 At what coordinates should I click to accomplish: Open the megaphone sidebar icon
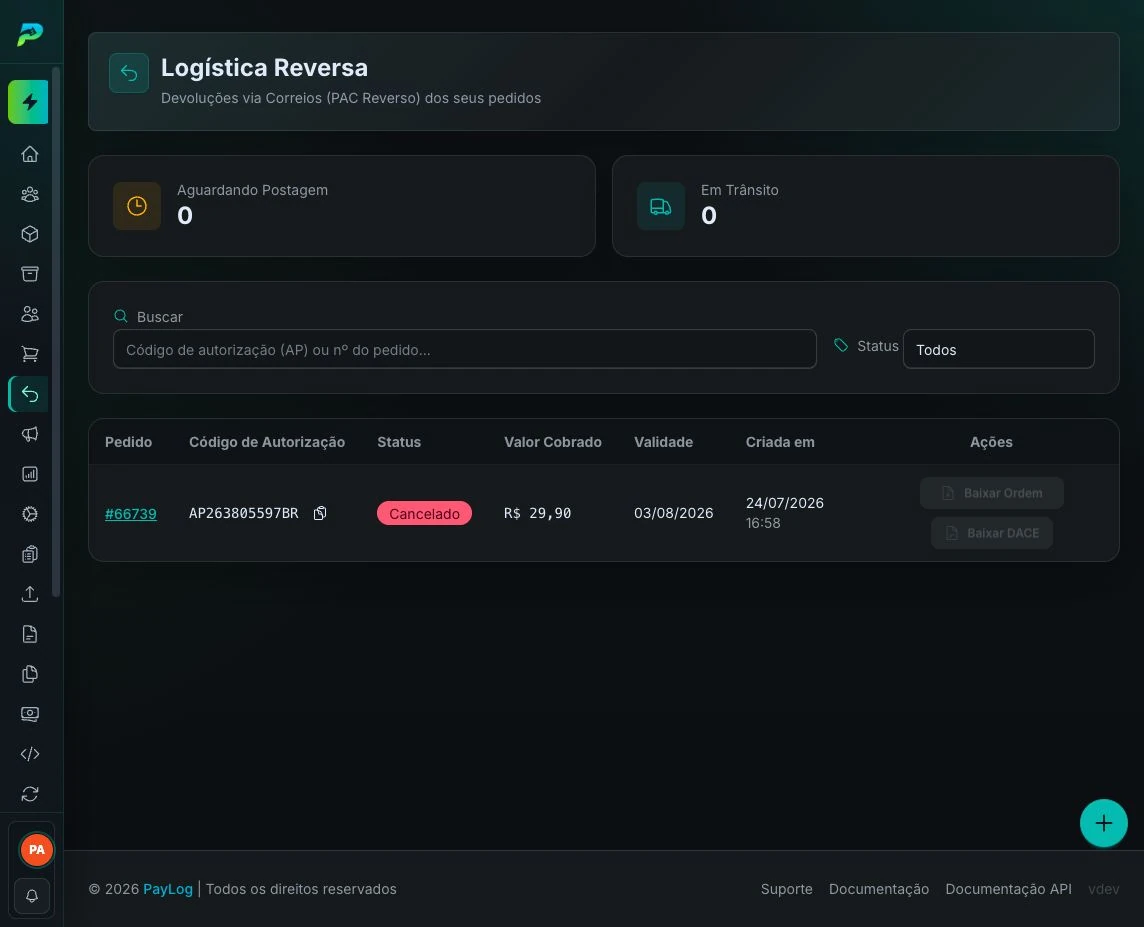tap(30, 434)
